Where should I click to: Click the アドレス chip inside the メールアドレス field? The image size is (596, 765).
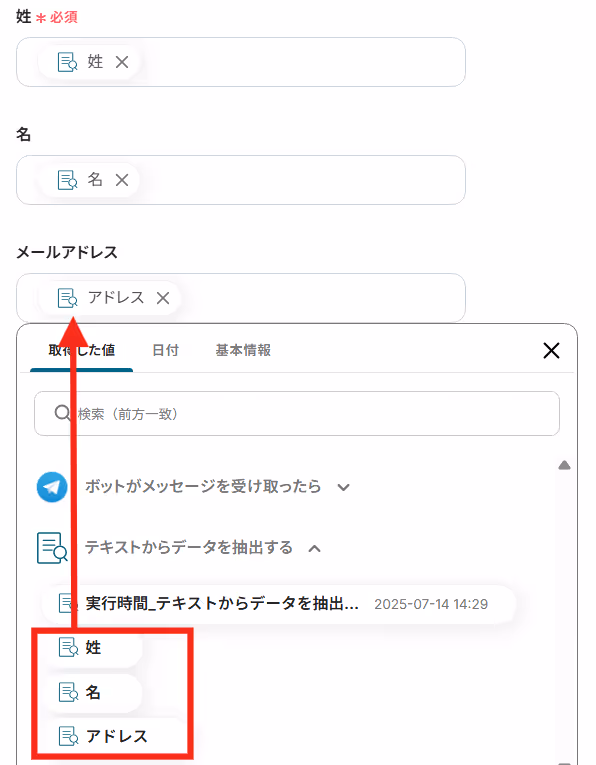coord(110,298)
